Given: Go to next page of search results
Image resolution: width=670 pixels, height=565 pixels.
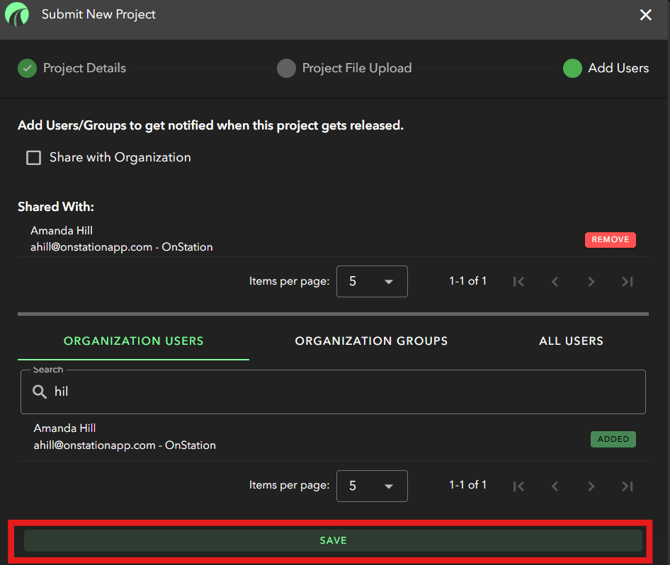Looking at the screenshot, I should click(x=591, y=486).
